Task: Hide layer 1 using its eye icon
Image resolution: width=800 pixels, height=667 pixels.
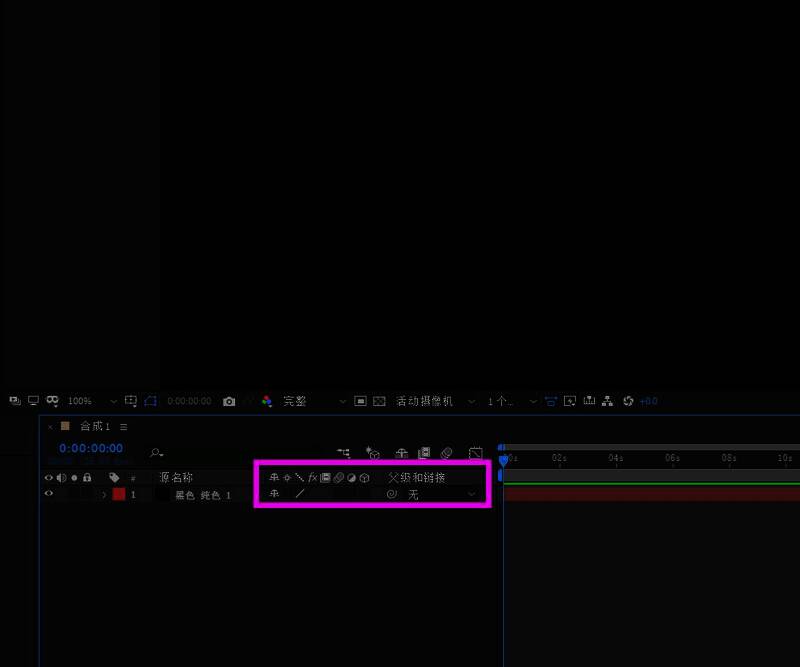Action: (x=48, y=494)
